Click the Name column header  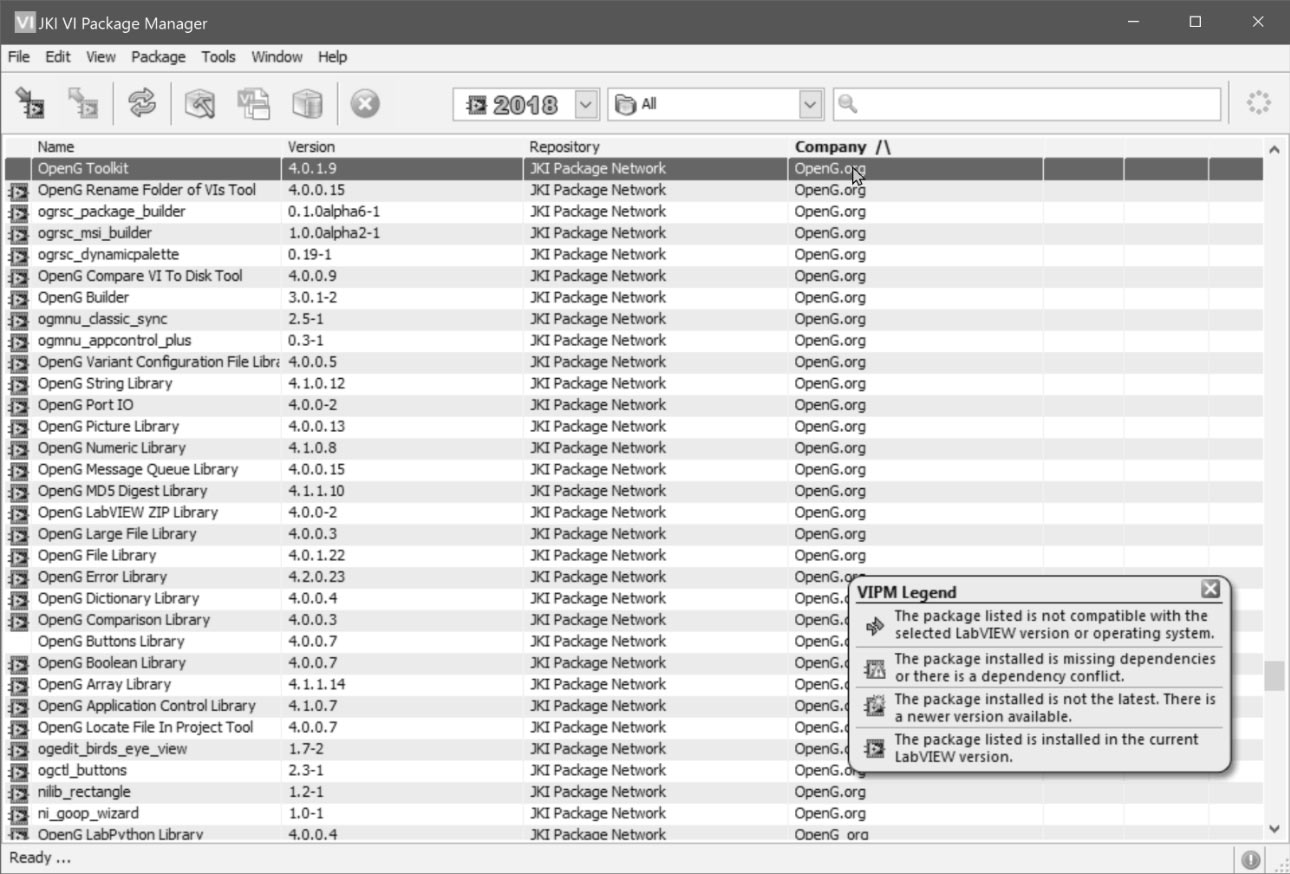point(56,147)
